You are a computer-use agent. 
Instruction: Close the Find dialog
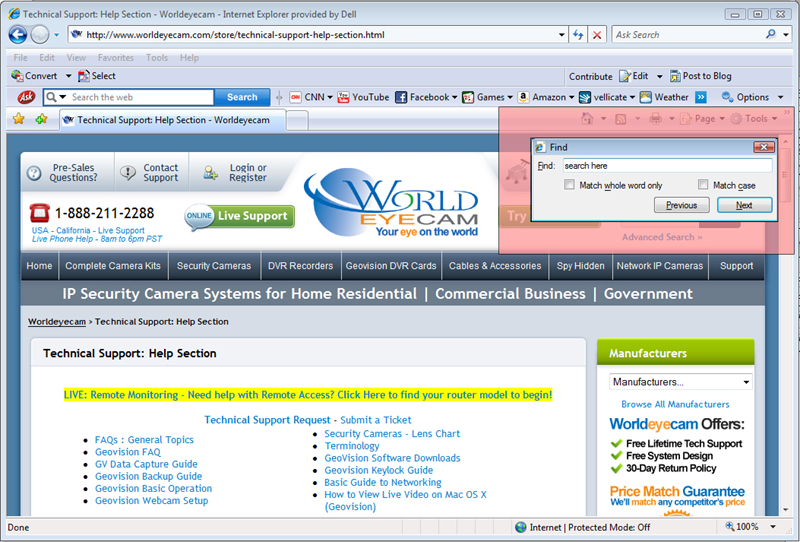(764, 147)
